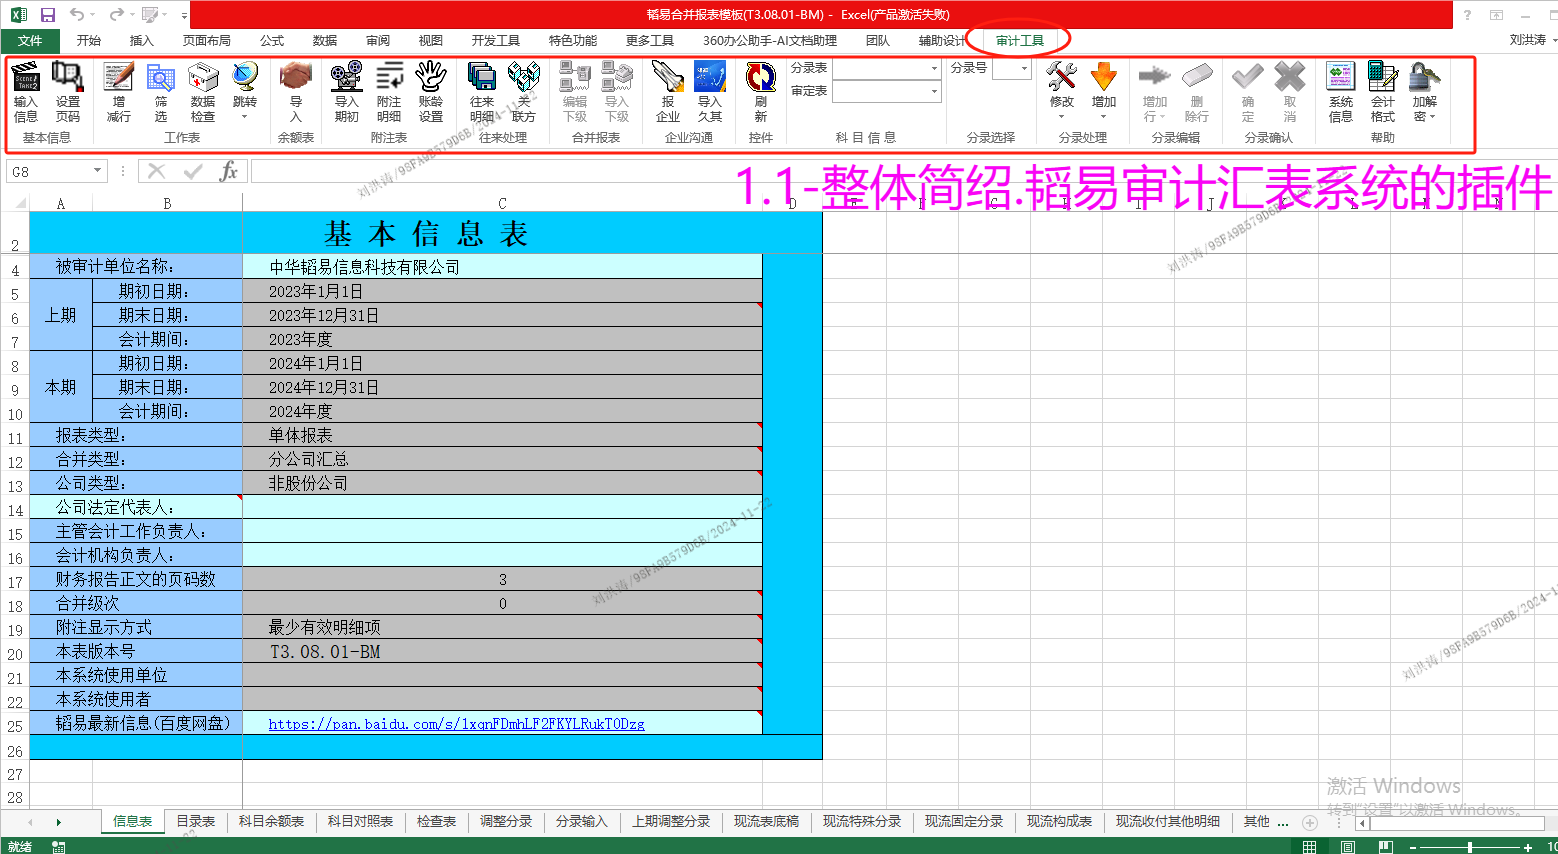Image resolution: width=1558 pixels, height=854 pixels.
Task: Click the zoom slider handle
Action: click(1469, 847)
